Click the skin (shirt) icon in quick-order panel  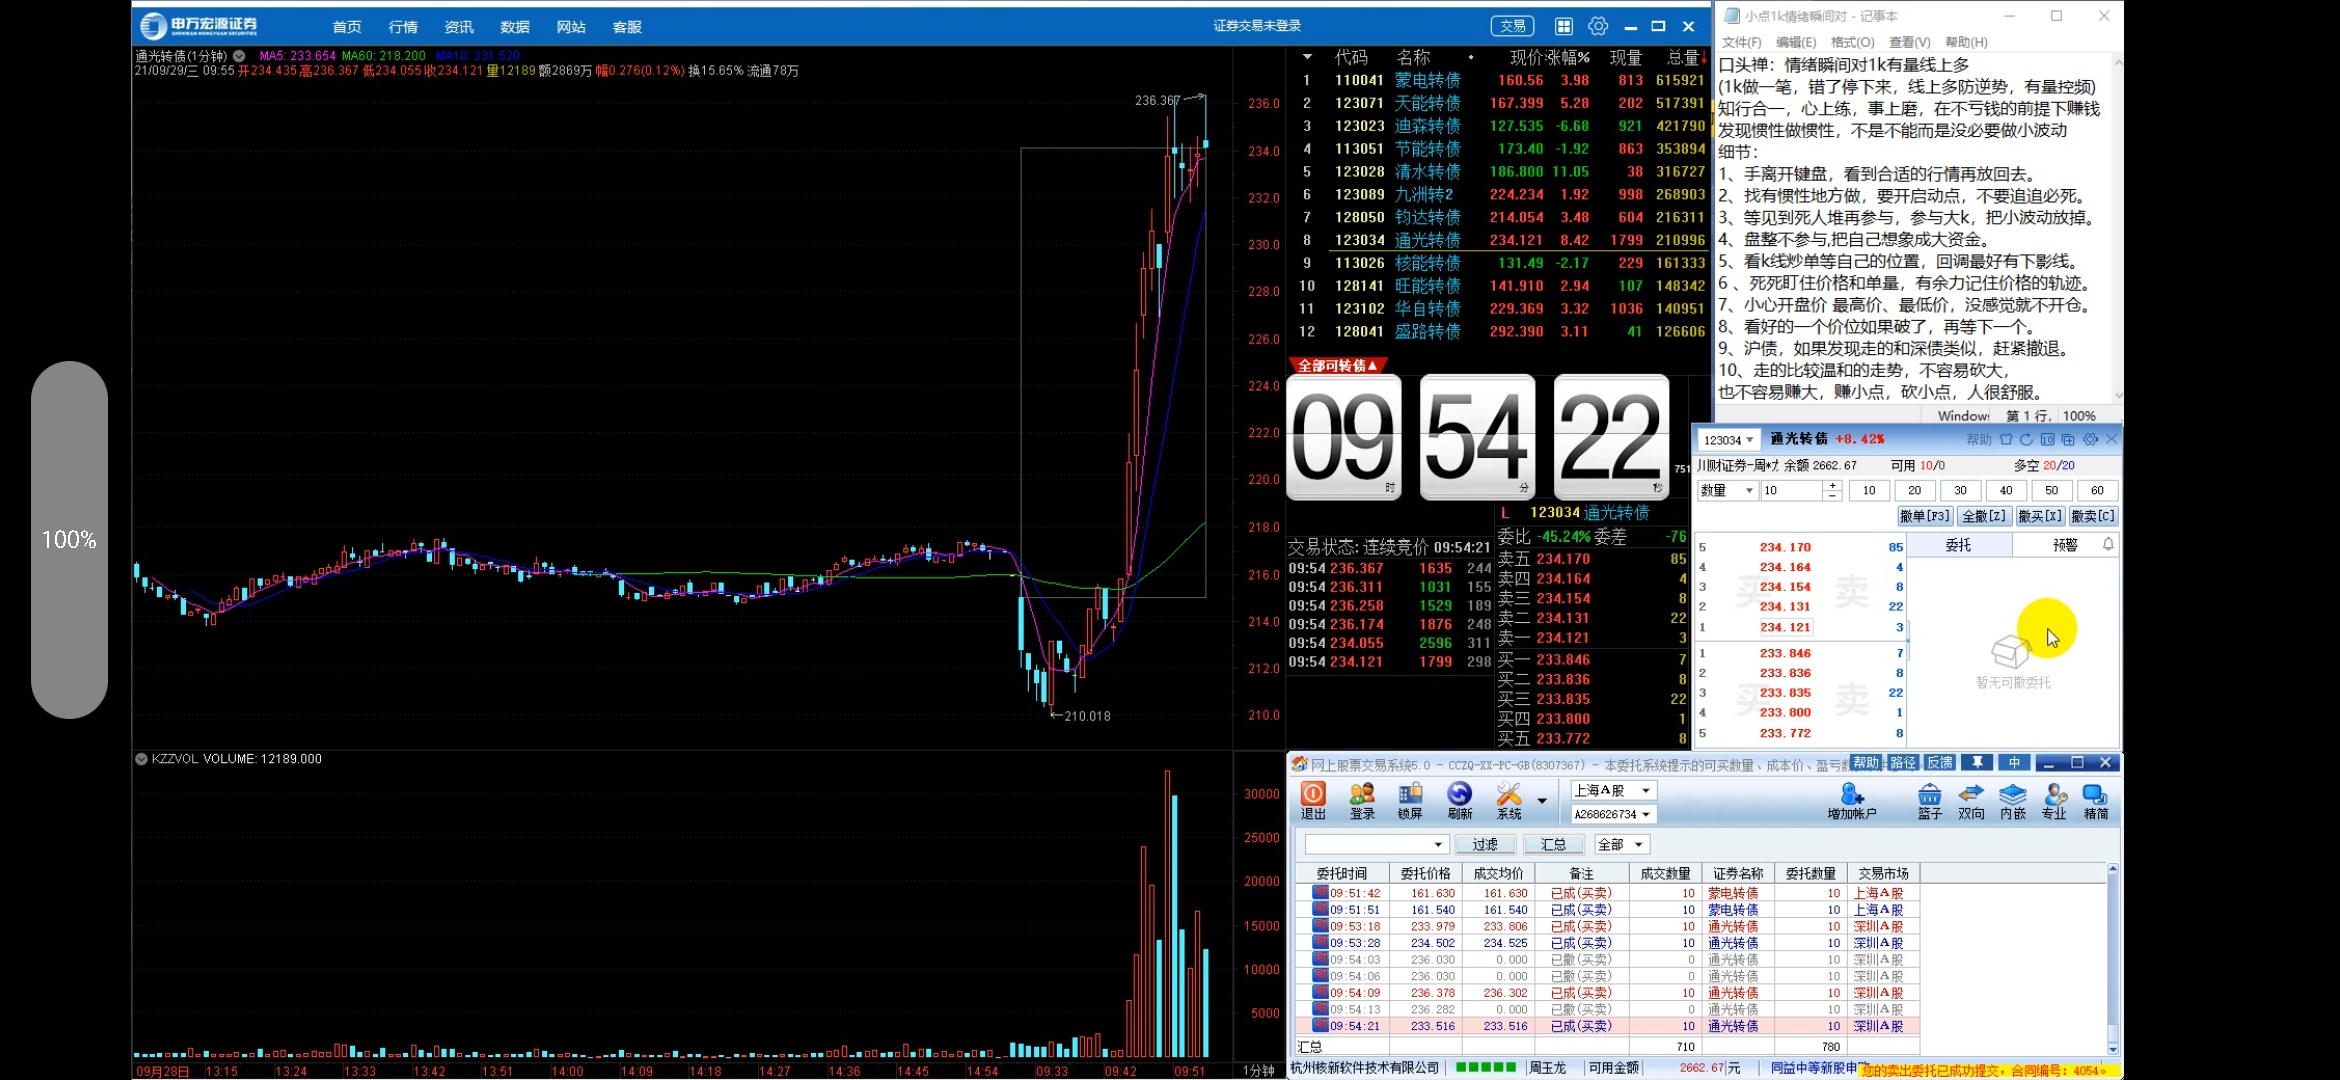click(2005, 440)
